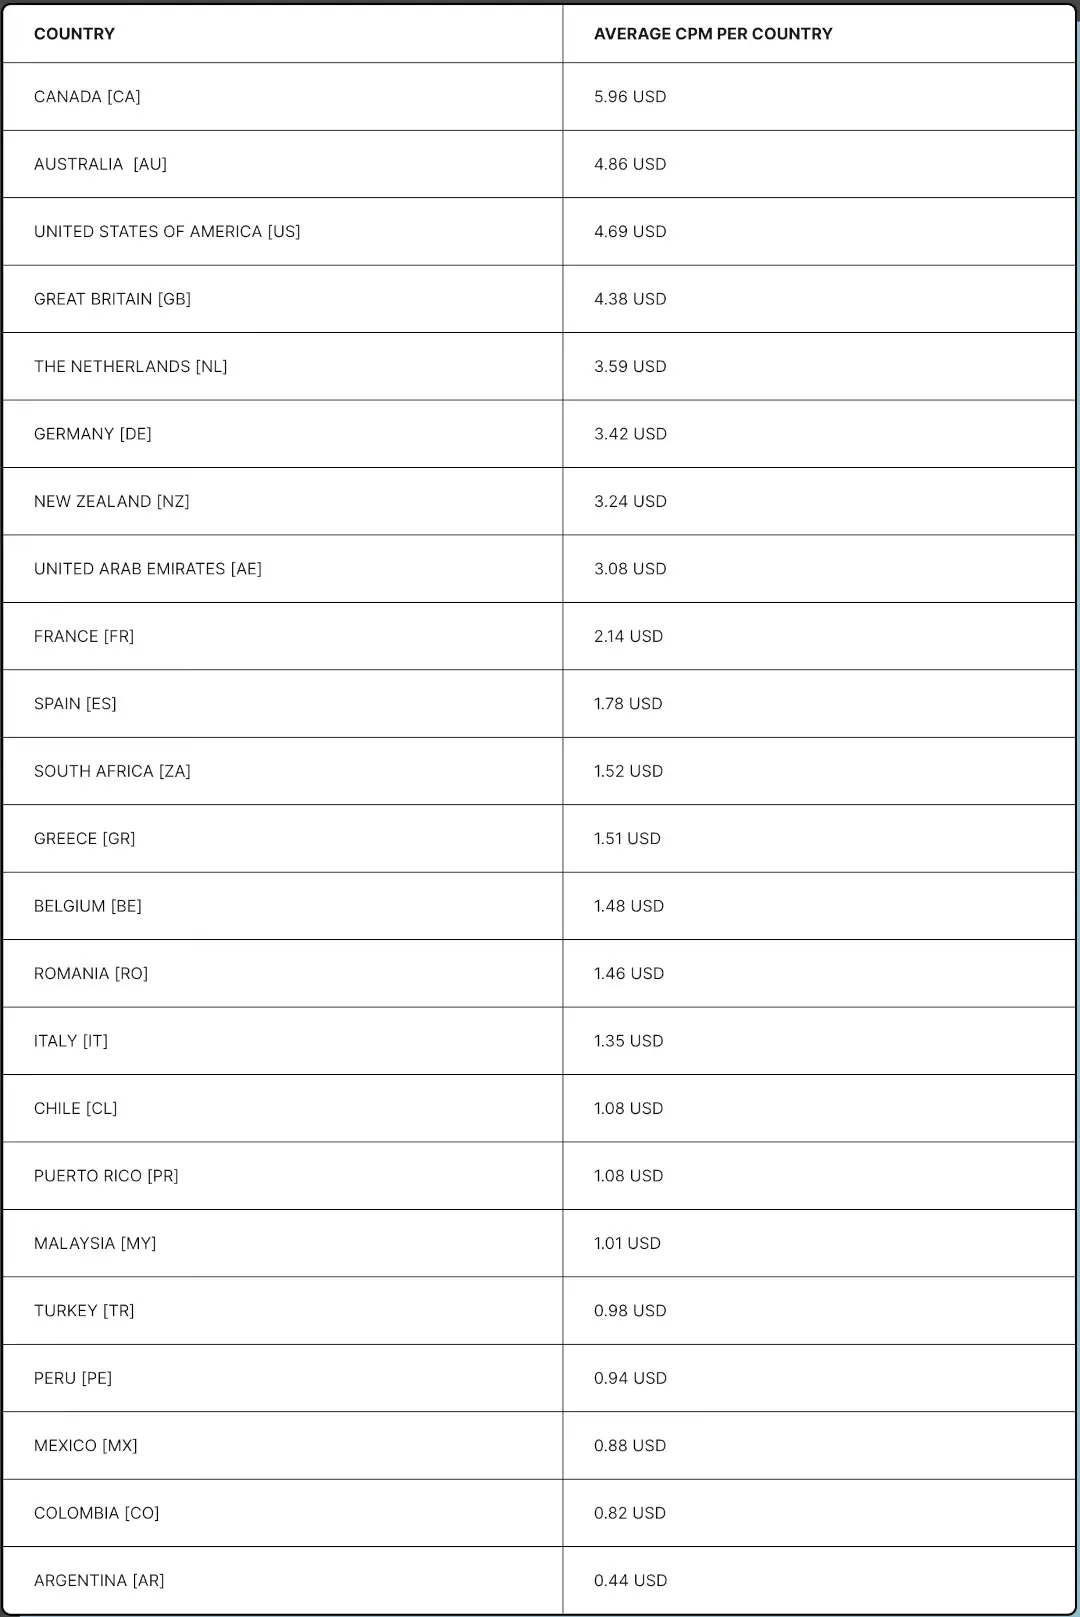This screenshot has width=1080, height=1617.
Task: Click the GREECE [GR] row label
Action: point(85,839)
